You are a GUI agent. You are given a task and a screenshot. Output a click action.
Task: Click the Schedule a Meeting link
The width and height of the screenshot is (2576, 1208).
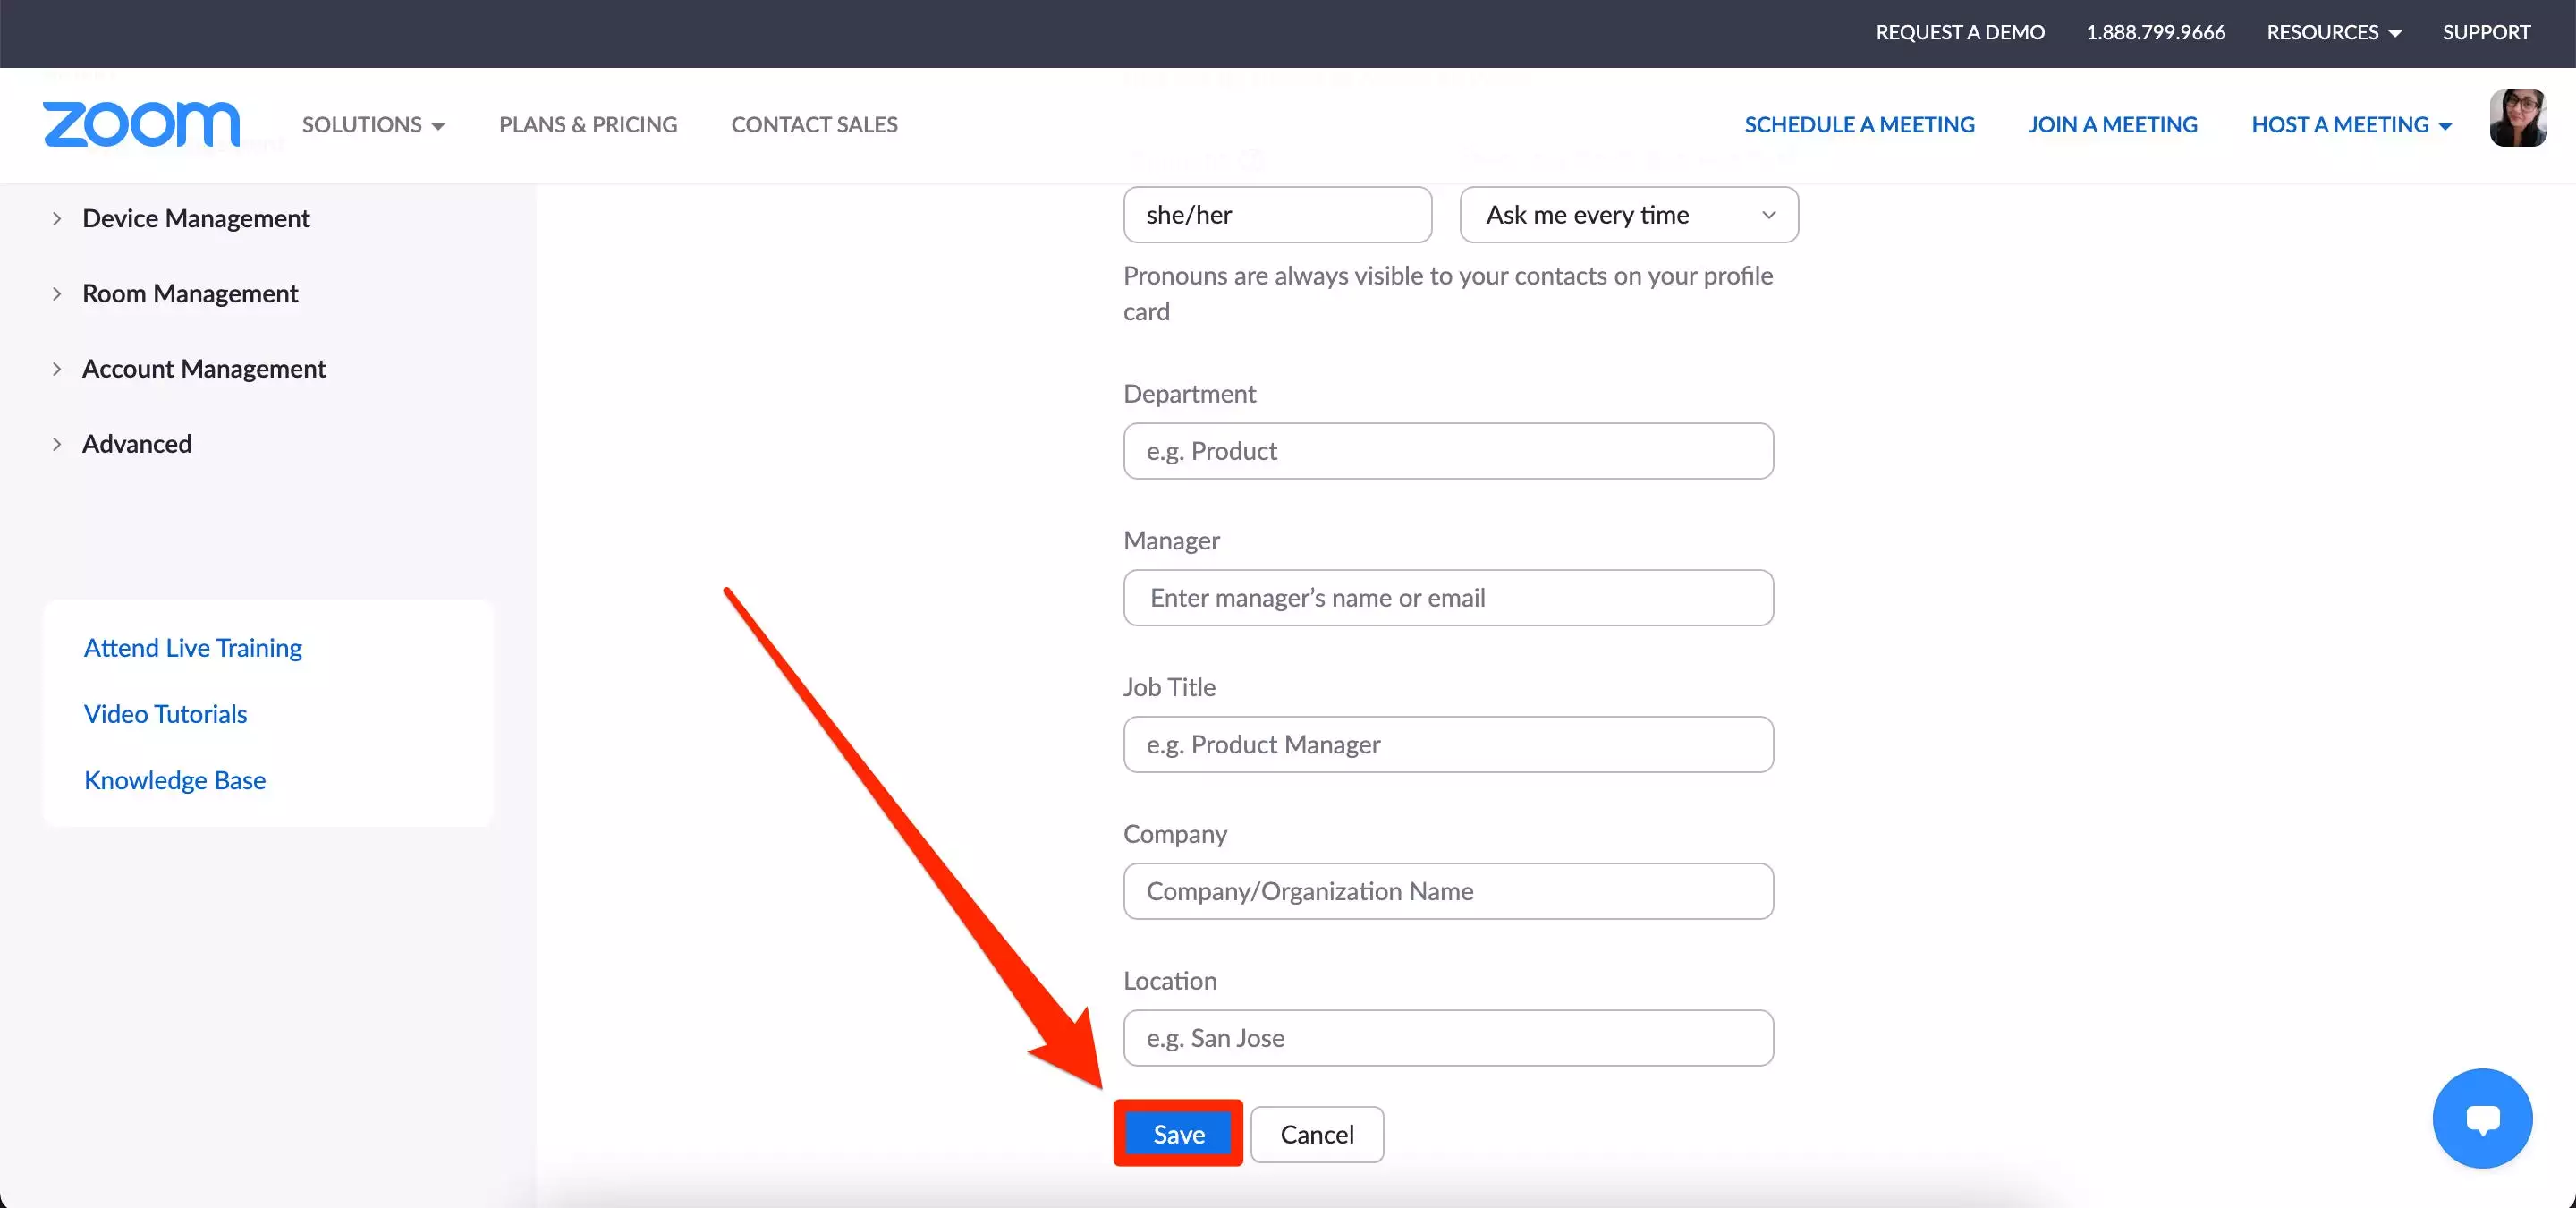point(1858,125)
